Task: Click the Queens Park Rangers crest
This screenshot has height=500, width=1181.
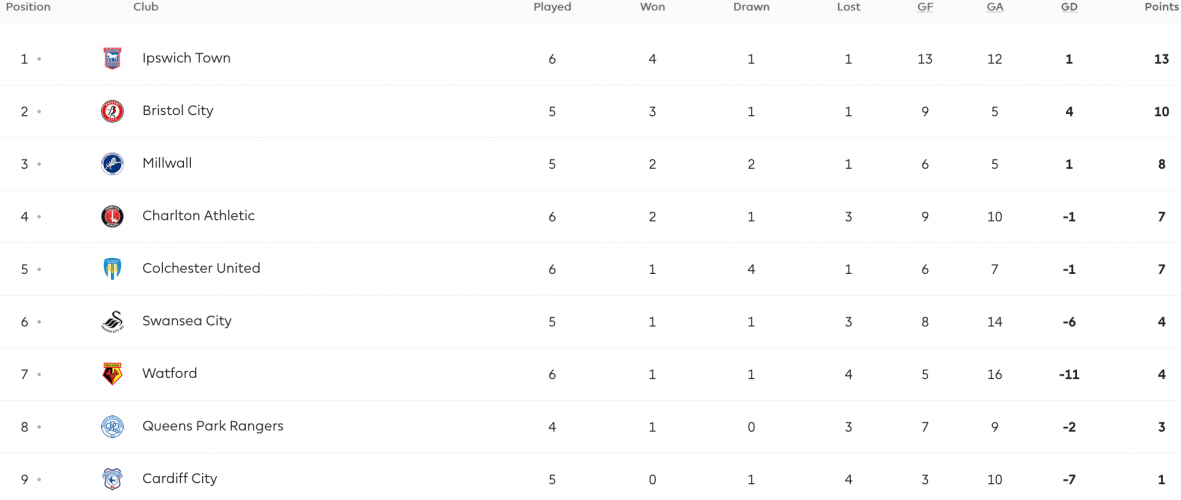Action: [112, 426]
